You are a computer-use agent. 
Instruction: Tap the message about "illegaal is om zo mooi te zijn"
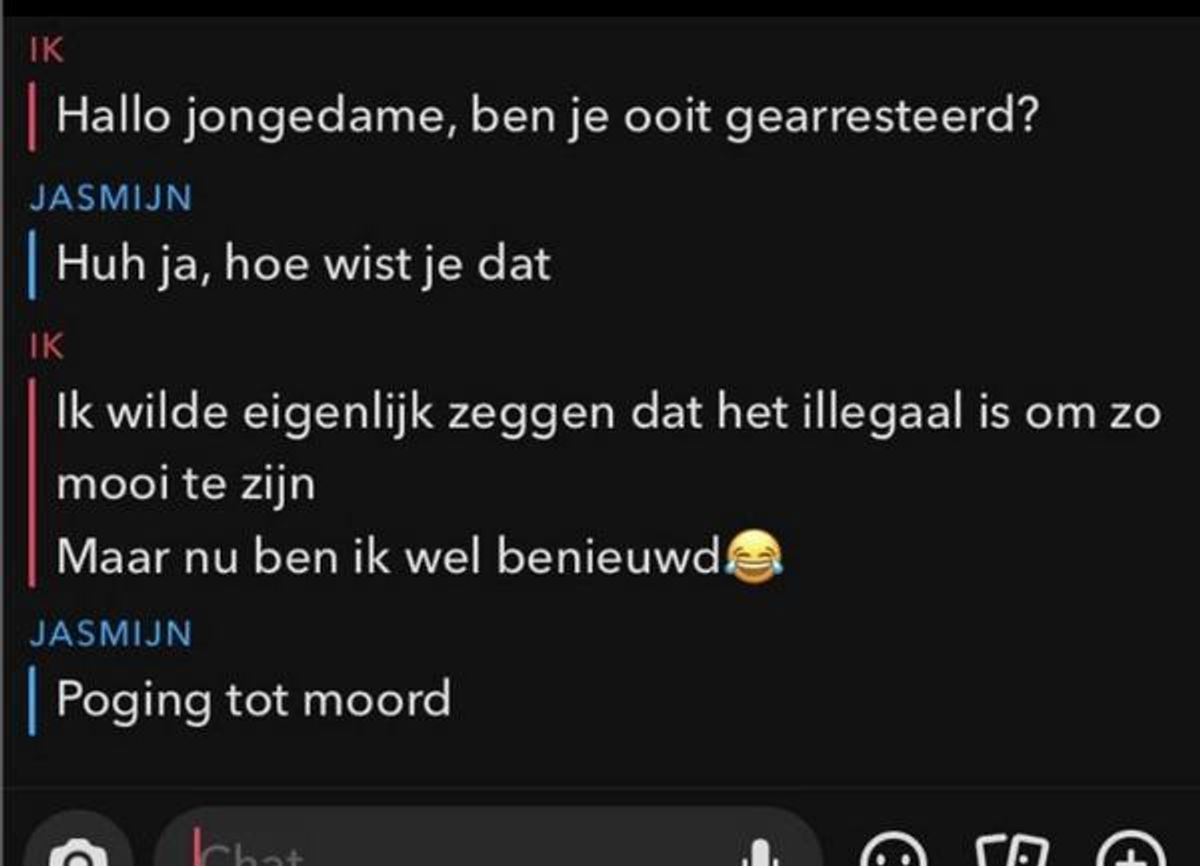tap(608, 448)
